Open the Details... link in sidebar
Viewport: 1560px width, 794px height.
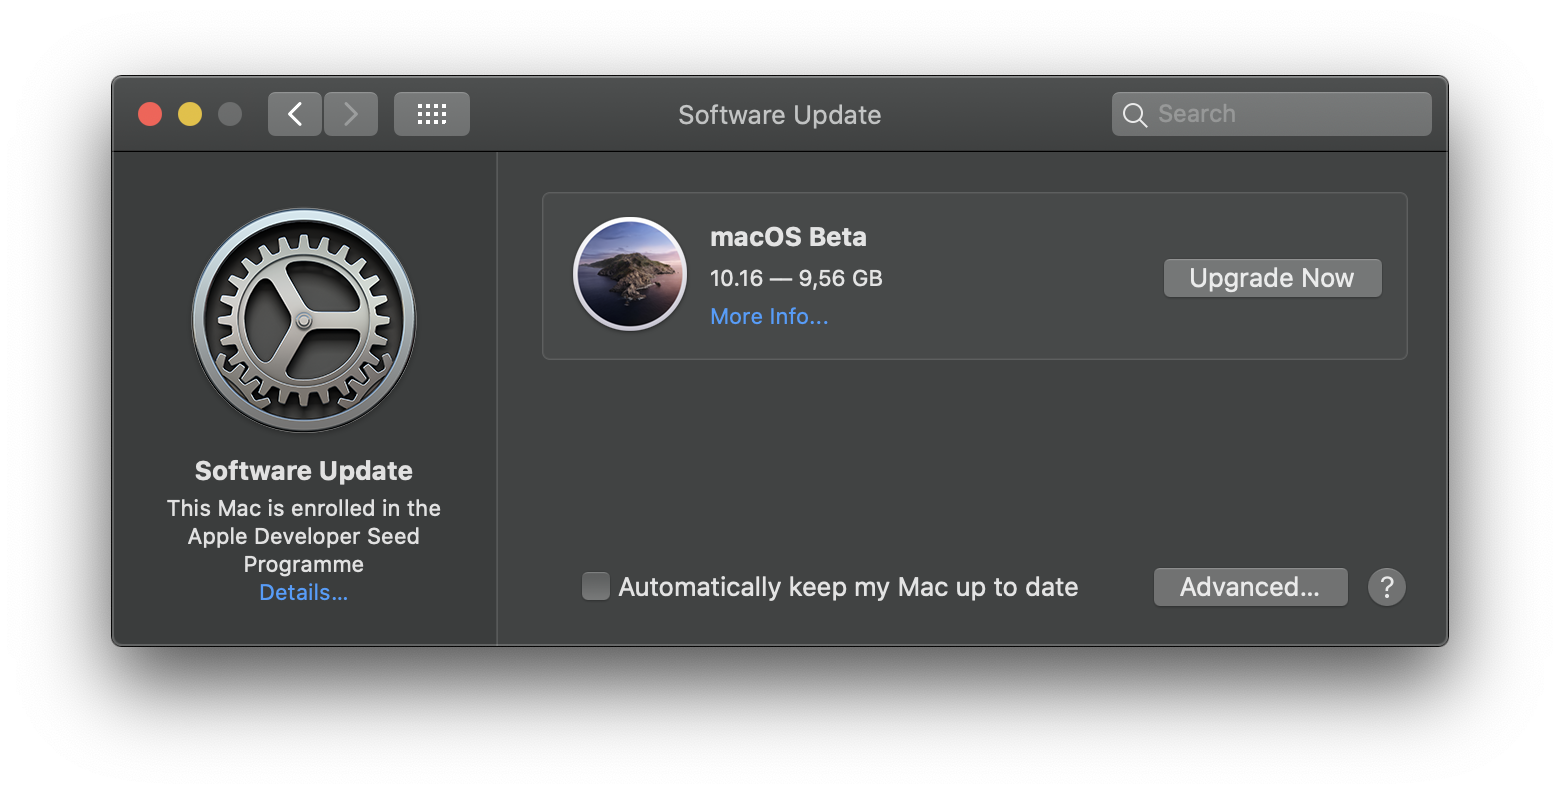point(304,592)
